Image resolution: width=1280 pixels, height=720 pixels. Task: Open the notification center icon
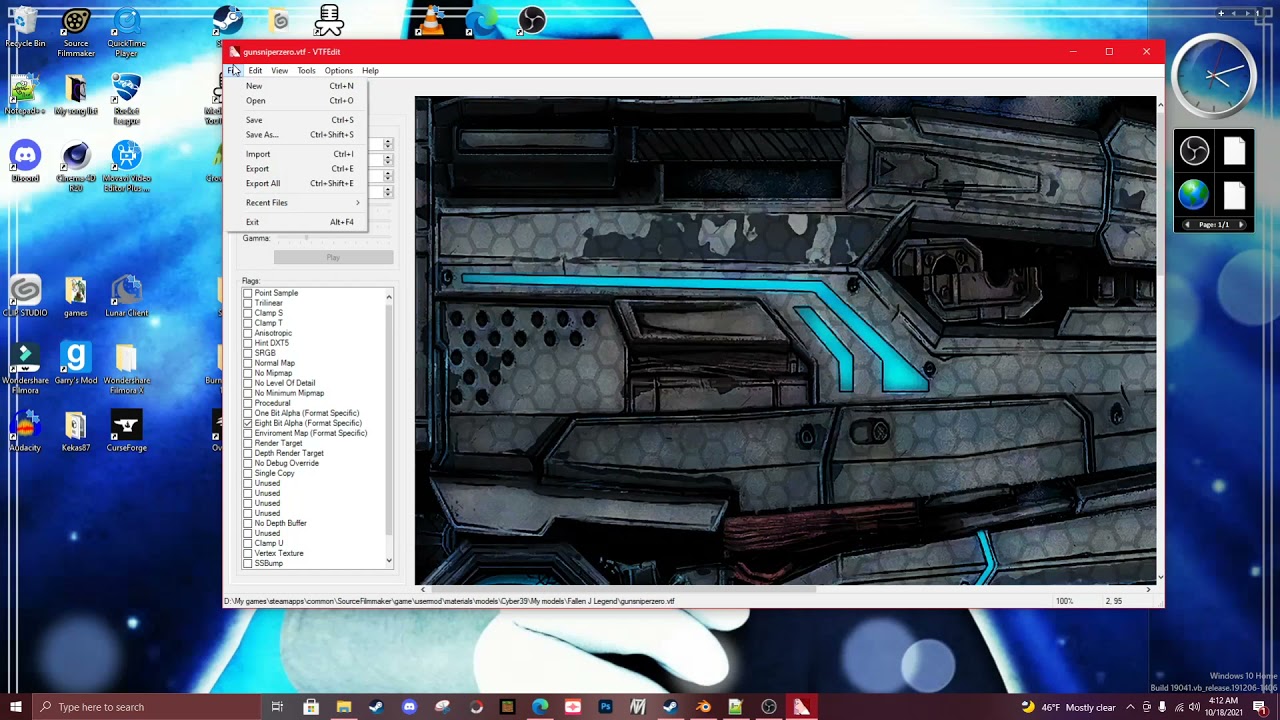click(x=1259, y=707)
